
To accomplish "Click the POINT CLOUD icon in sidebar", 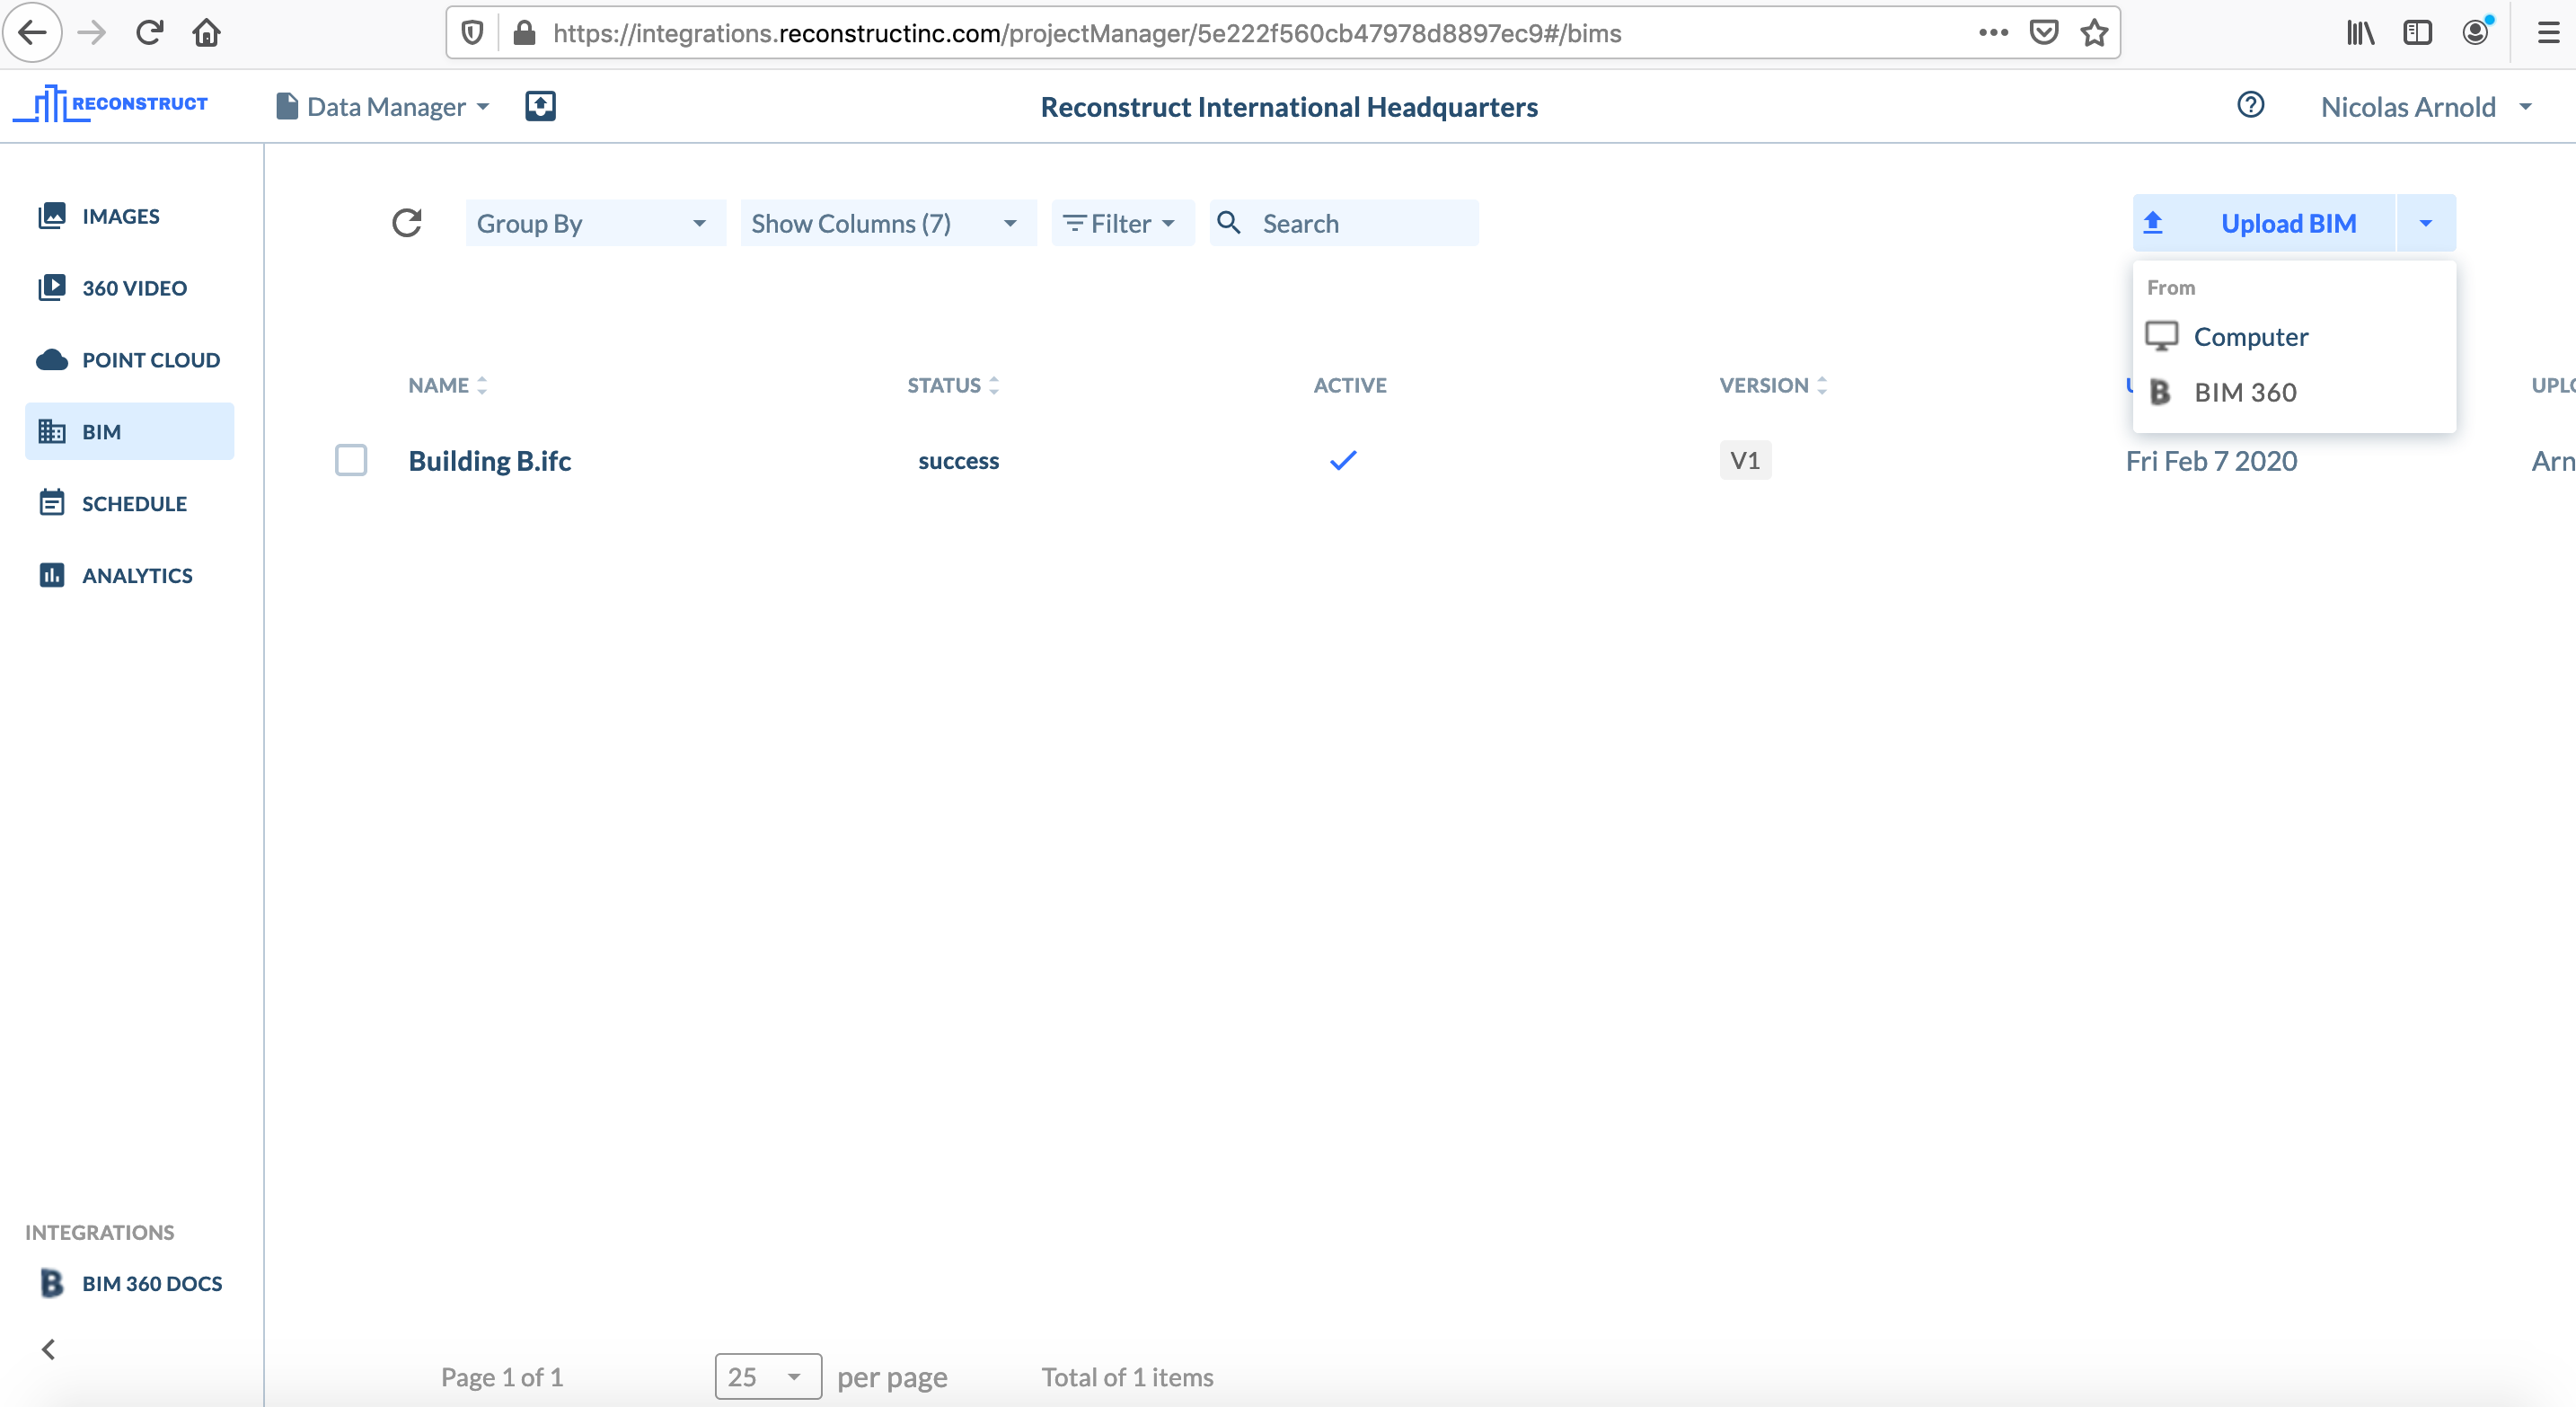I will (x=52, y=358).
